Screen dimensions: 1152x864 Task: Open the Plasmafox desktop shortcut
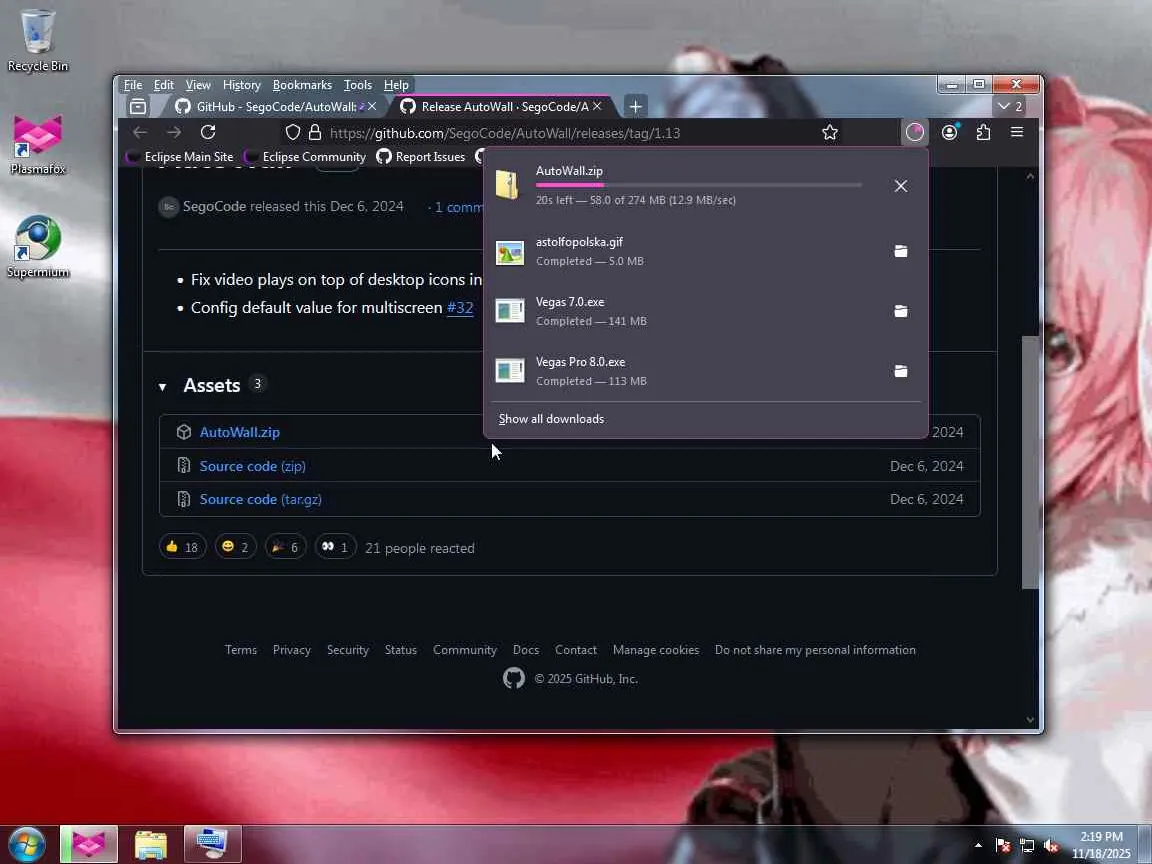tap(37, 144)
